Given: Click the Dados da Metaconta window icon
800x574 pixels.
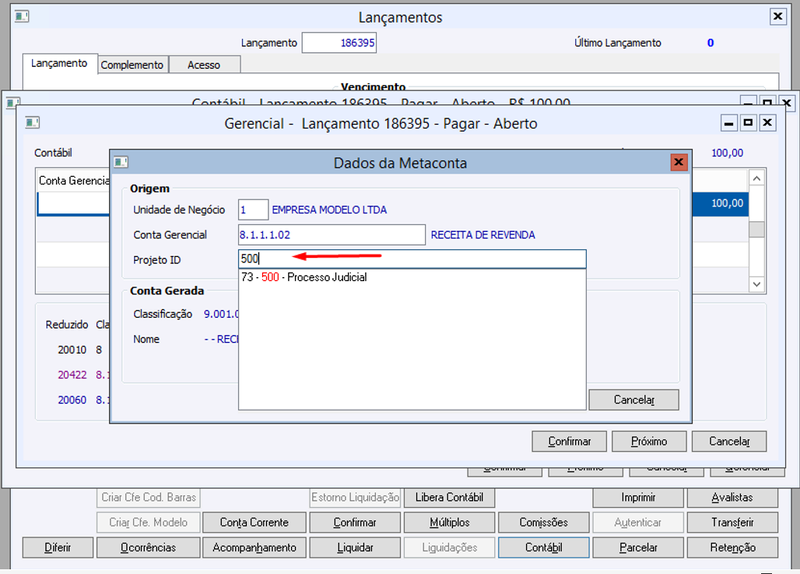Looking at the screenshot, I should point(121,162).
